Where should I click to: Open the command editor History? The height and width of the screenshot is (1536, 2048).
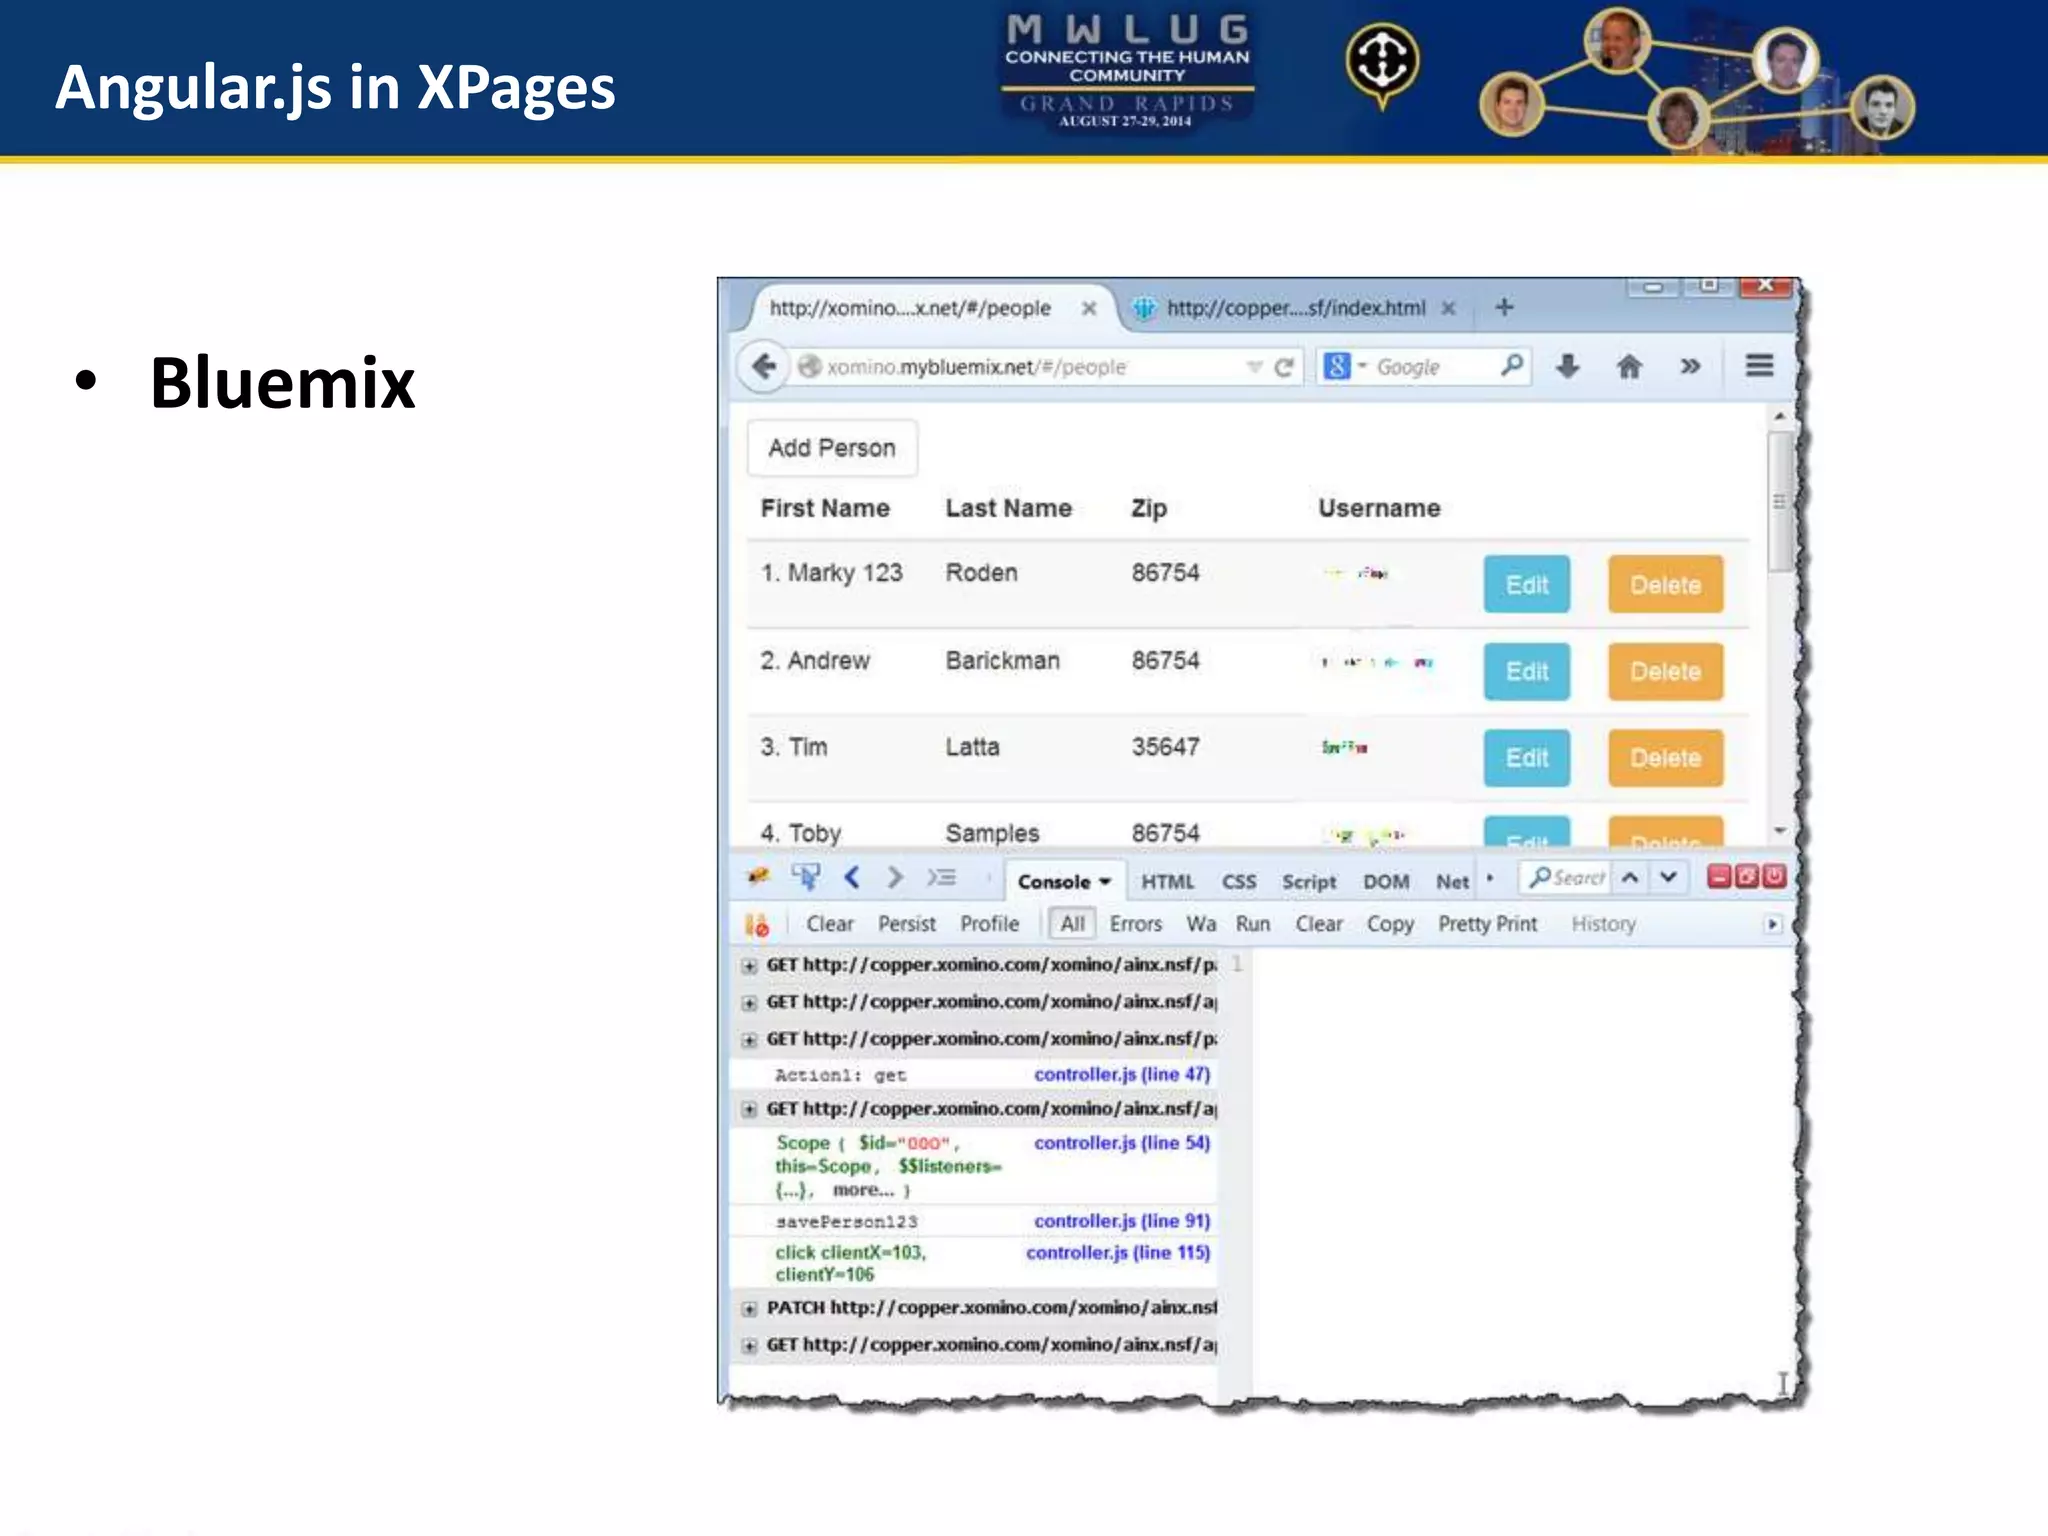click(x=1603, y=924)
